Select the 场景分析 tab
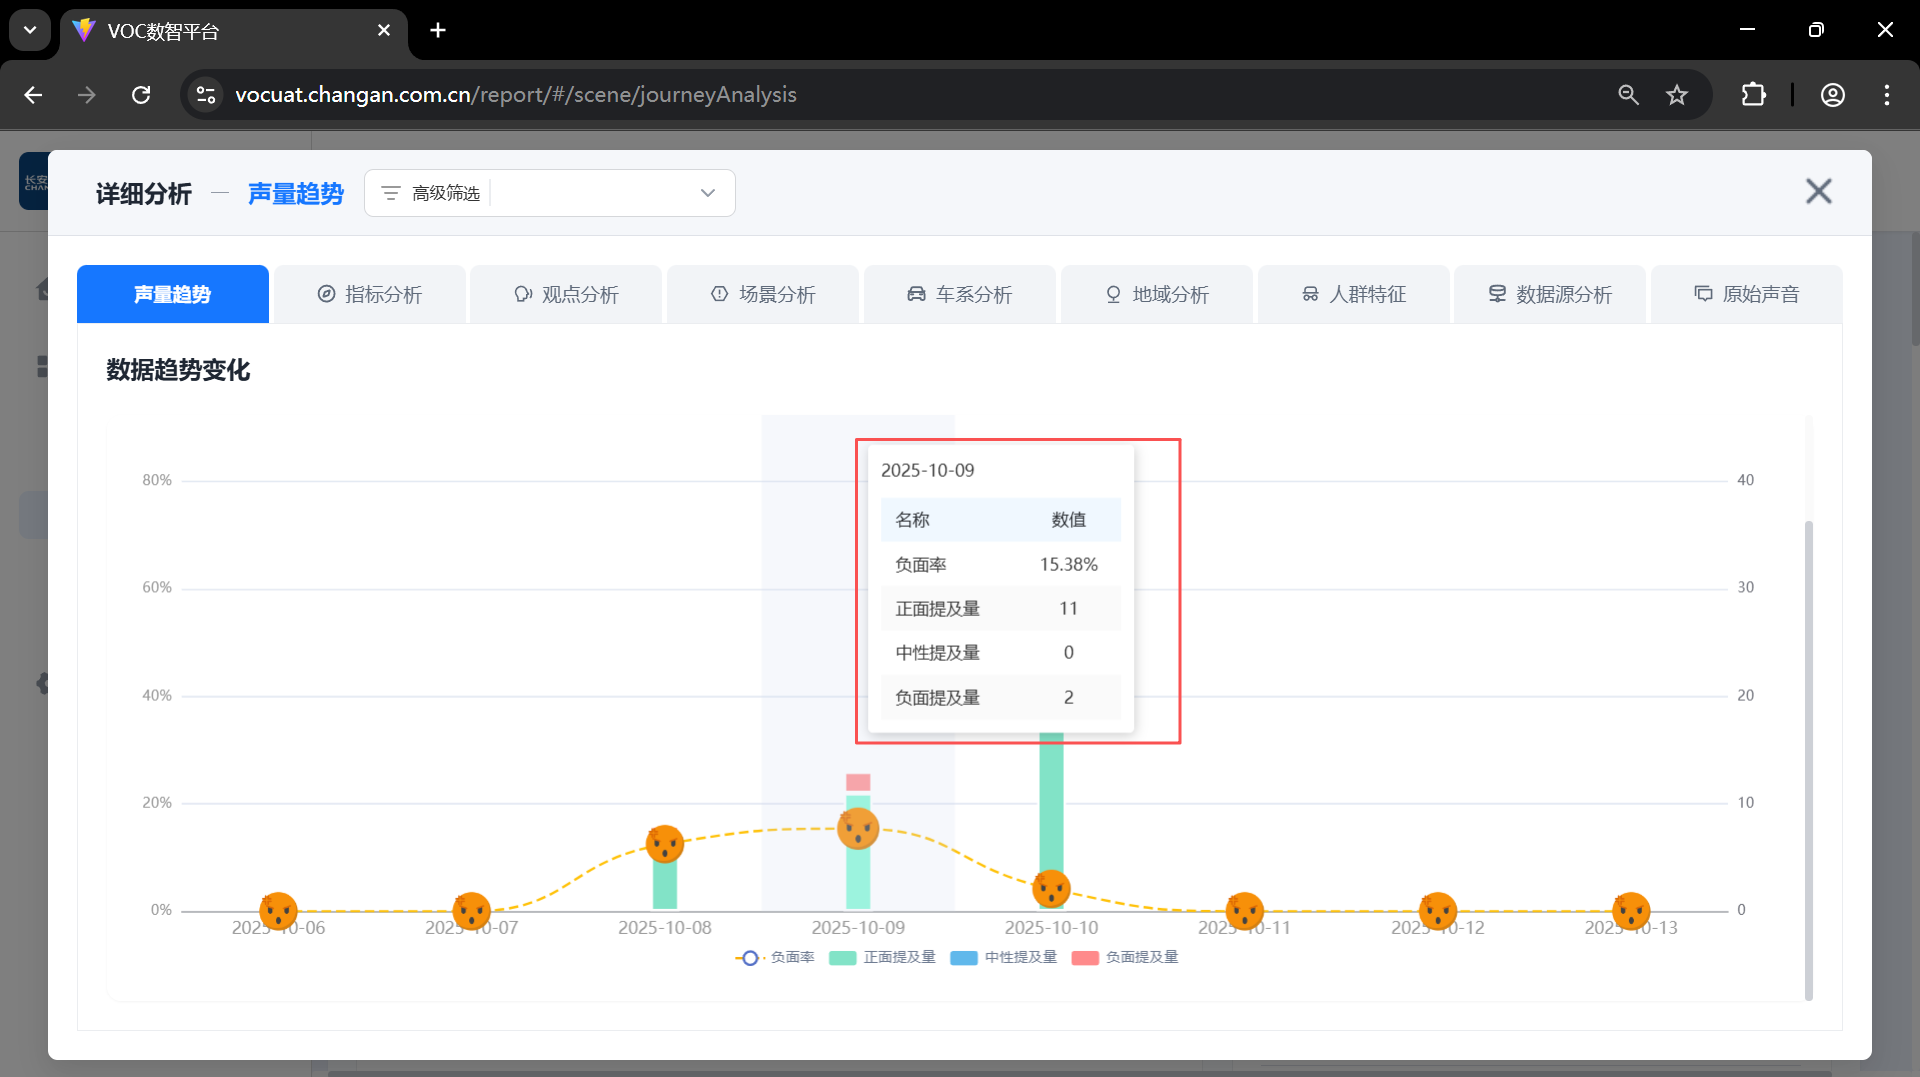The image size is (1920, 1077). (x=763, y=294)
